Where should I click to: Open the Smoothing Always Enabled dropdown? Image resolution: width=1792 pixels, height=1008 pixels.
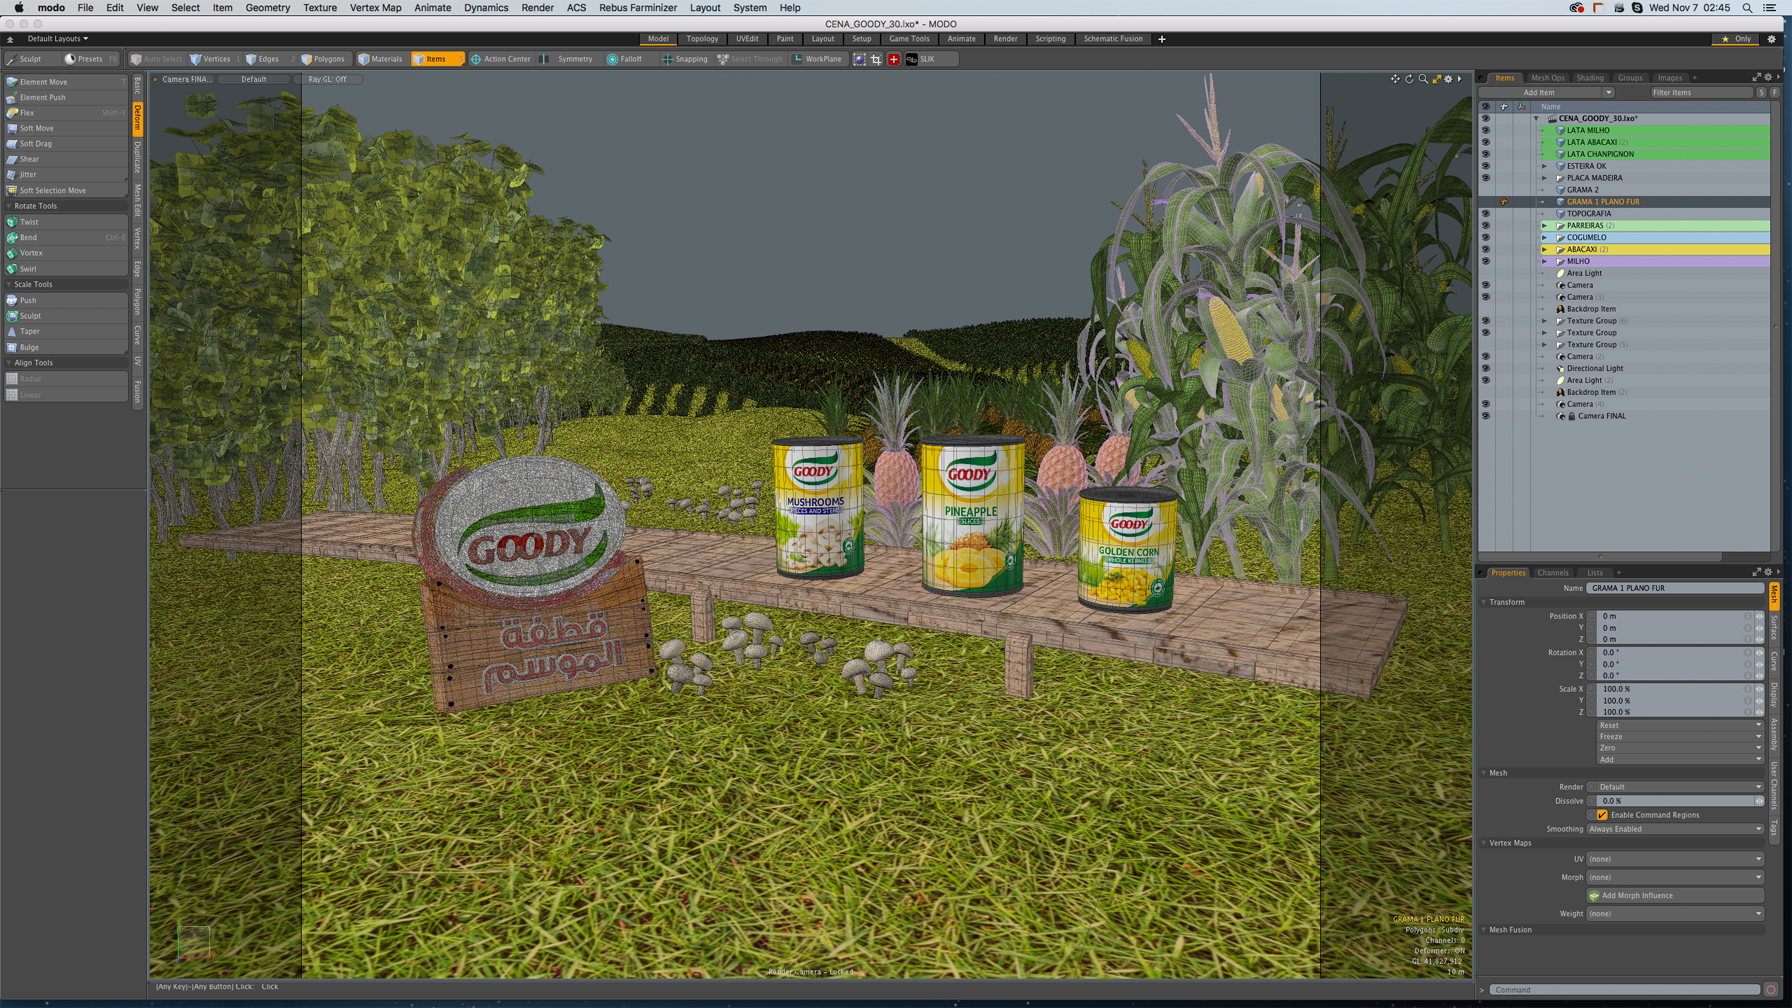(x=1676, y=829)
